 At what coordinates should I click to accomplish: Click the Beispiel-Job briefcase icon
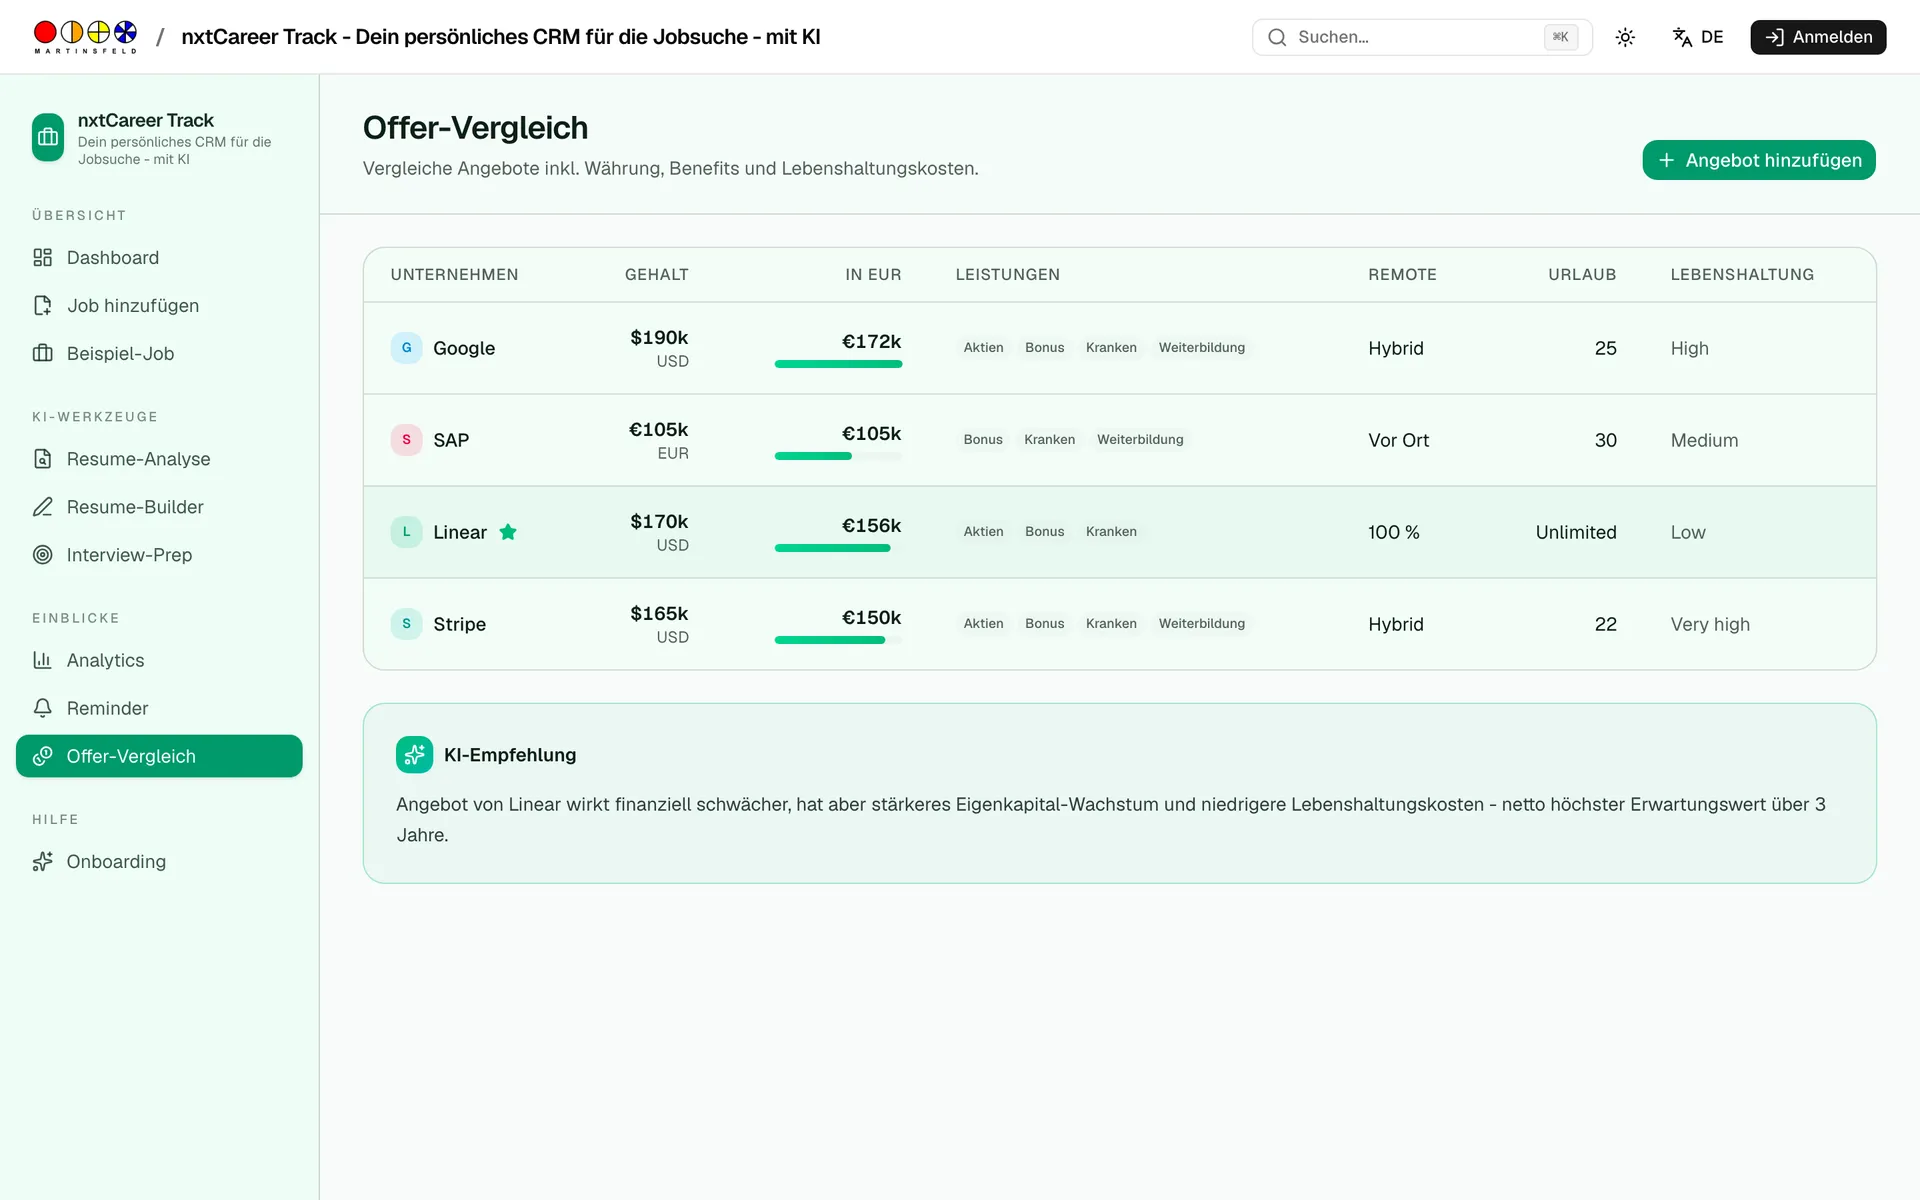42,354
